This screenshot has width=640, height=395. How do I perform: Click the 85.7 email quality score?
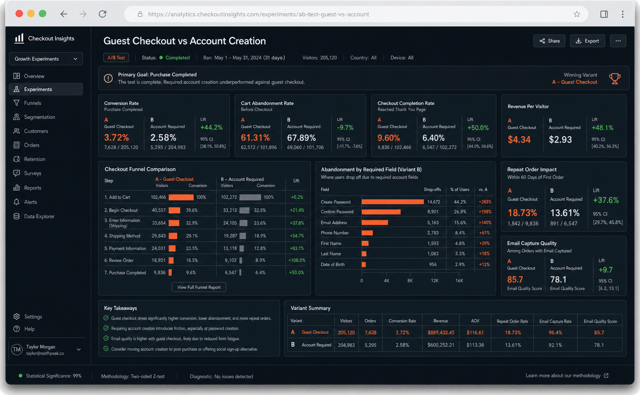coord(515,280)
